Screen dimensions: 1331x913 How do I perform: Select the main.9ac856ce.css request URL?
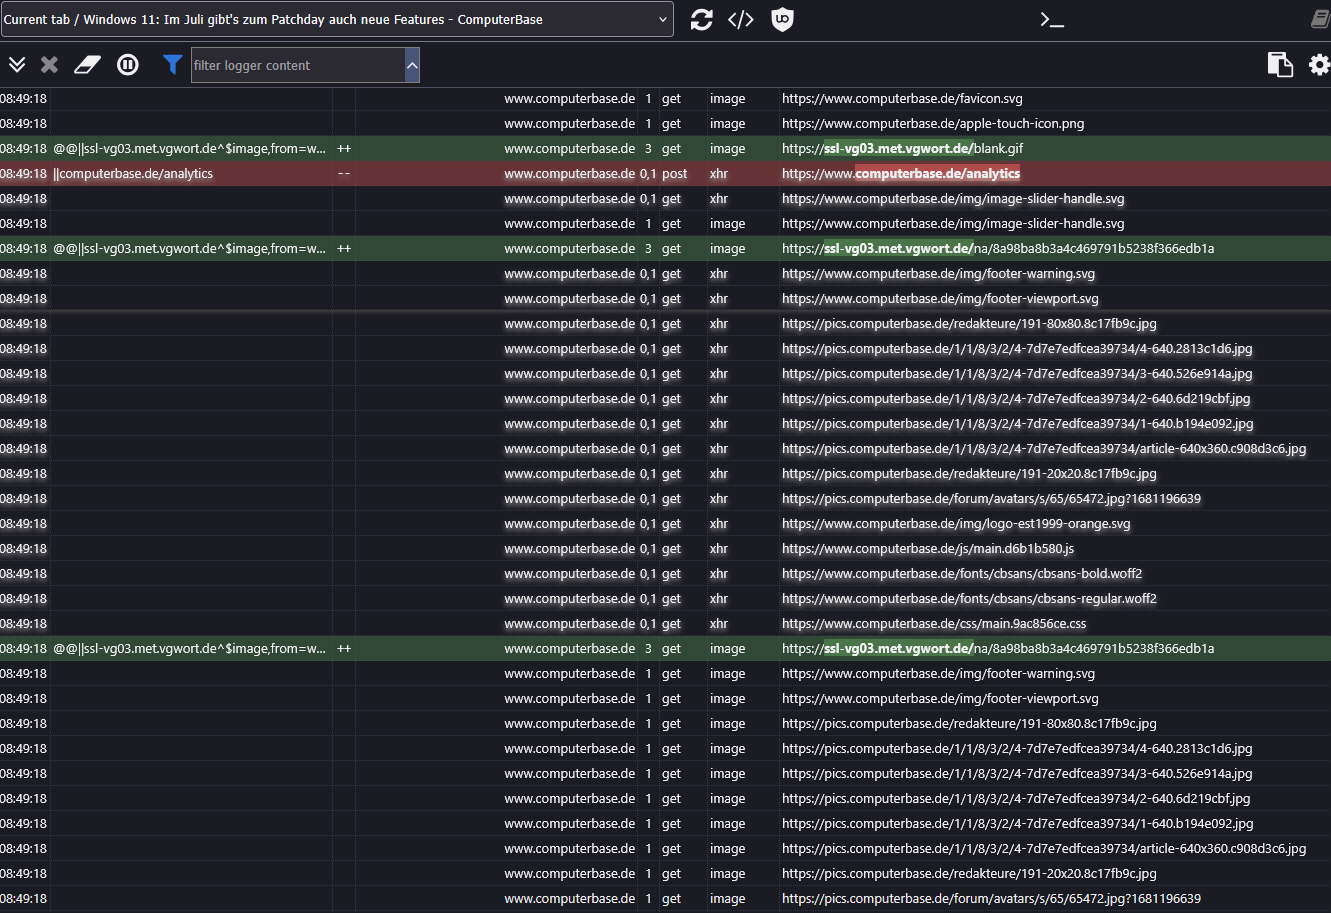tap(934, 624)
